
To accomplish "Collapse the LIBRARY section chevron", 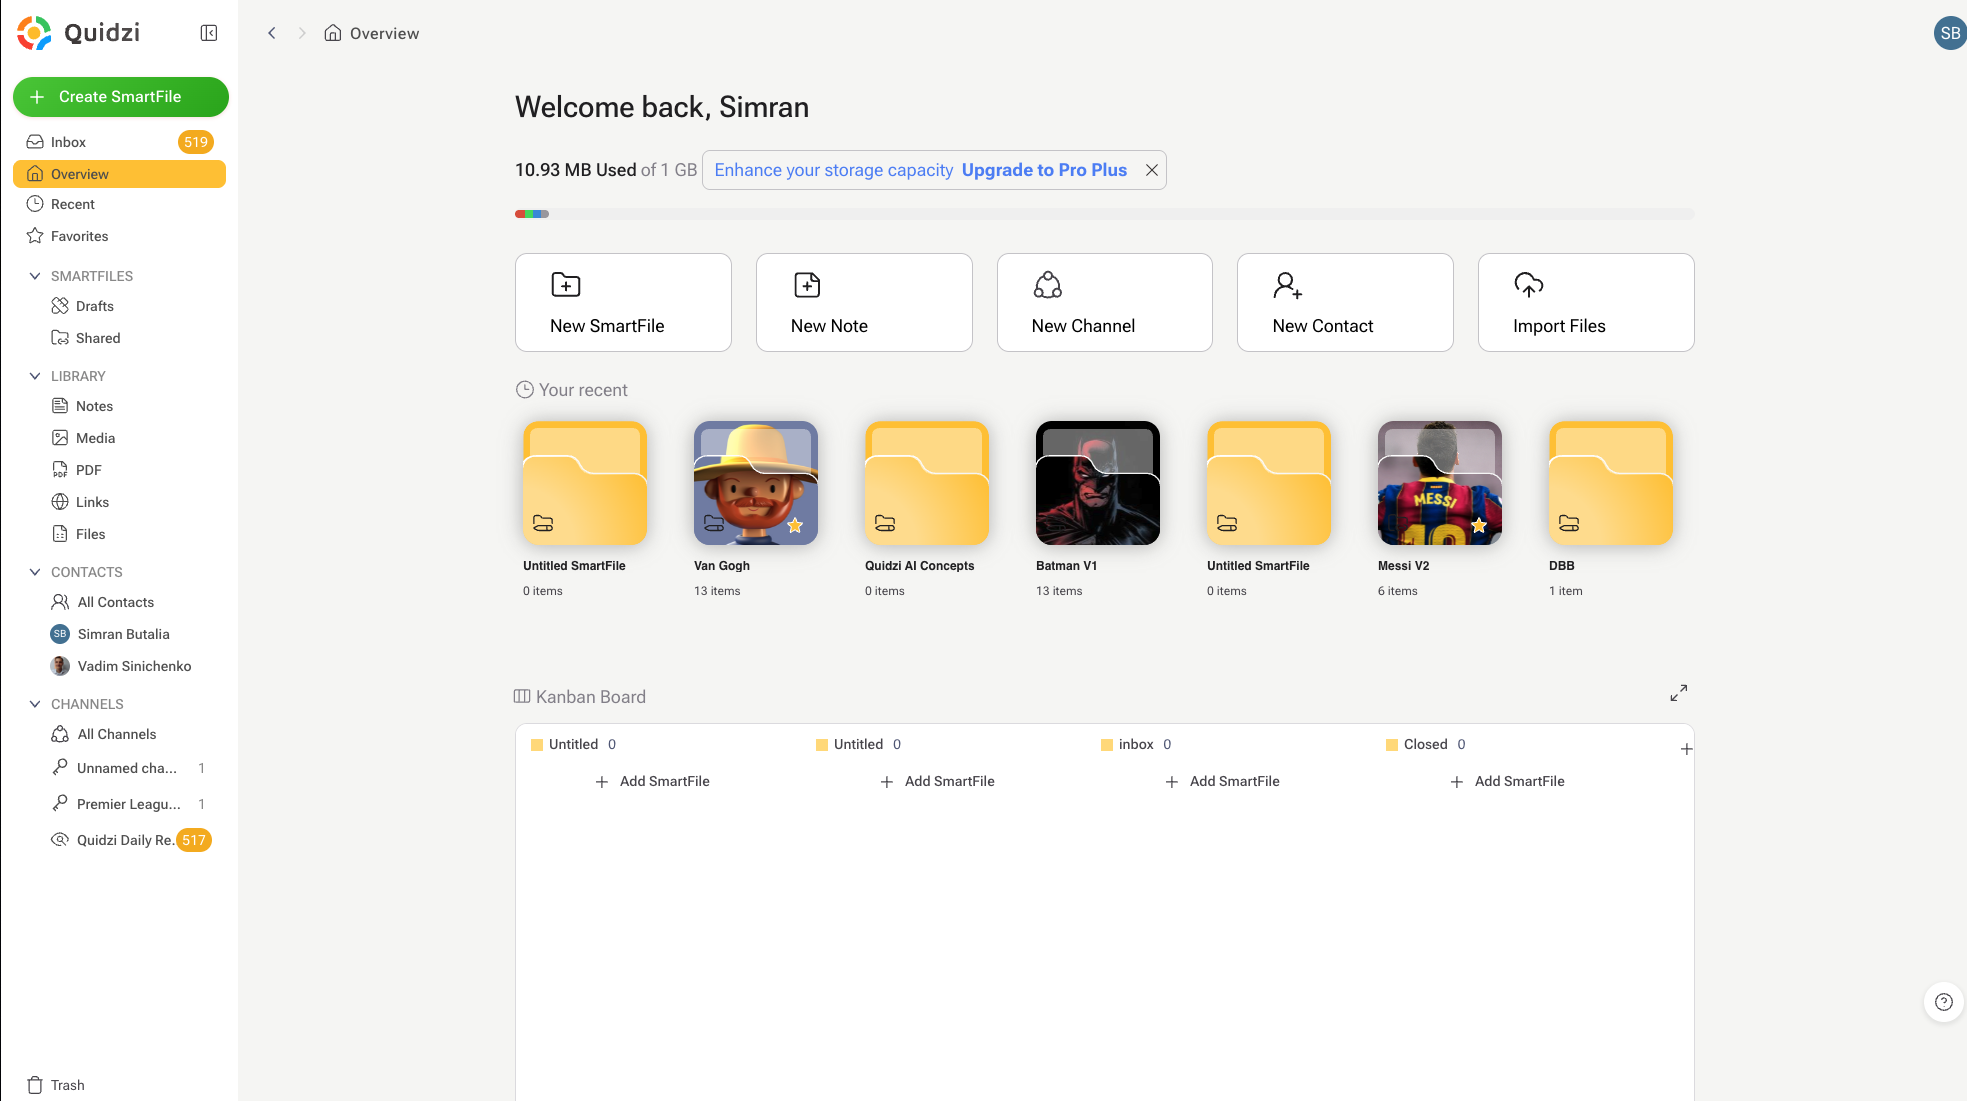I will pos(35,376).
